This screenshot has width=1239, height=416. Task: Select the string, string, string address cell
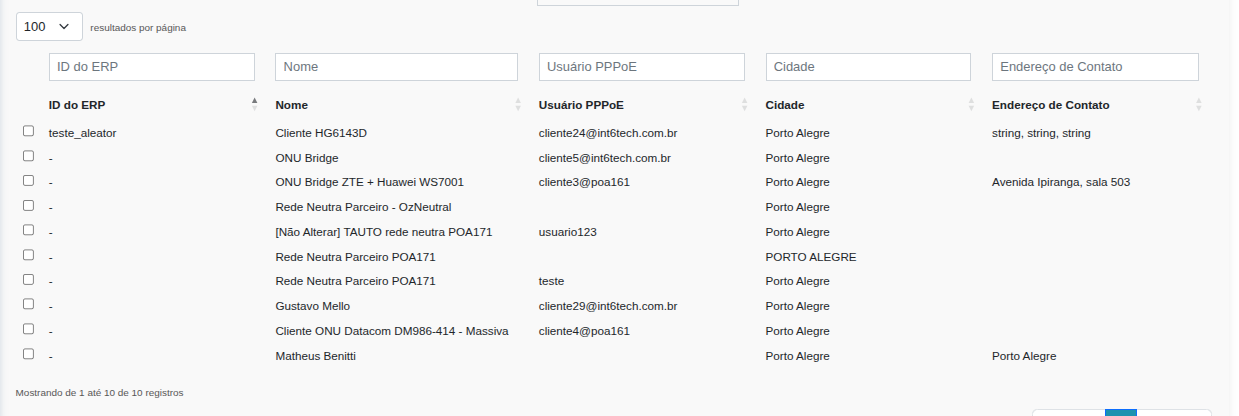pyautogui.click(x=1041, y=133)
